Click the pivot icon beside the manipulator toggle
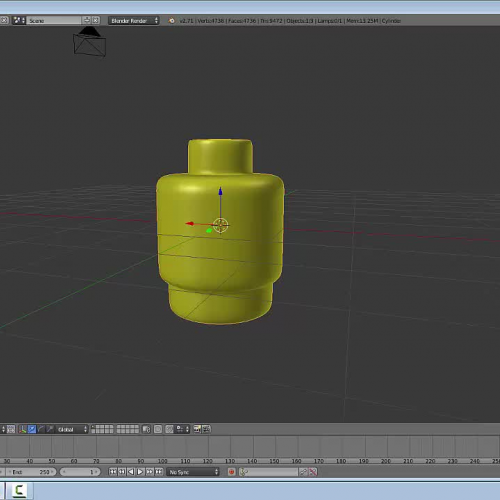The width and height of the screenshot is (500, 500). pos(11,429)
